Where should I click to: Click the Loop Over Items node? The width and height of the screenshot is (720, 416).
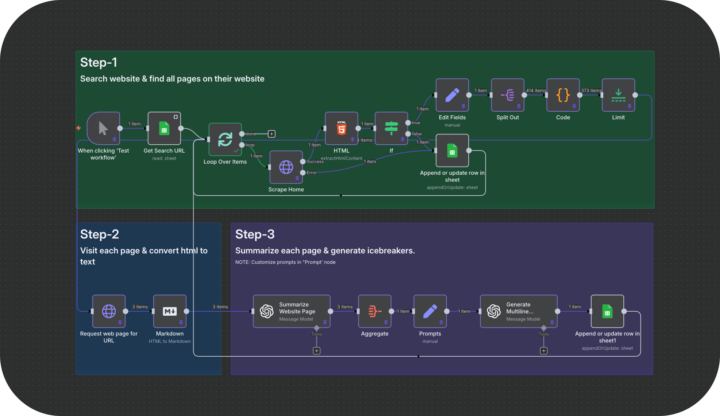224,139
